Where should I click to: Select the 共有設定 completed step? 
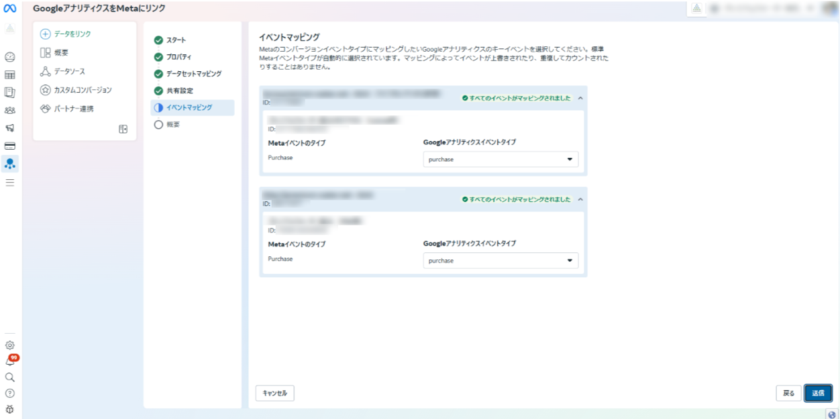(x=158, y=91)
